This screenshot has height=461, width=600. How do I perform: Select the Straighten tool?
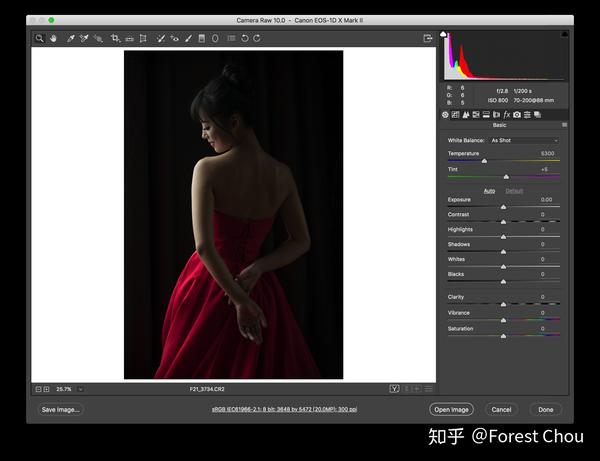pos(129,39)
